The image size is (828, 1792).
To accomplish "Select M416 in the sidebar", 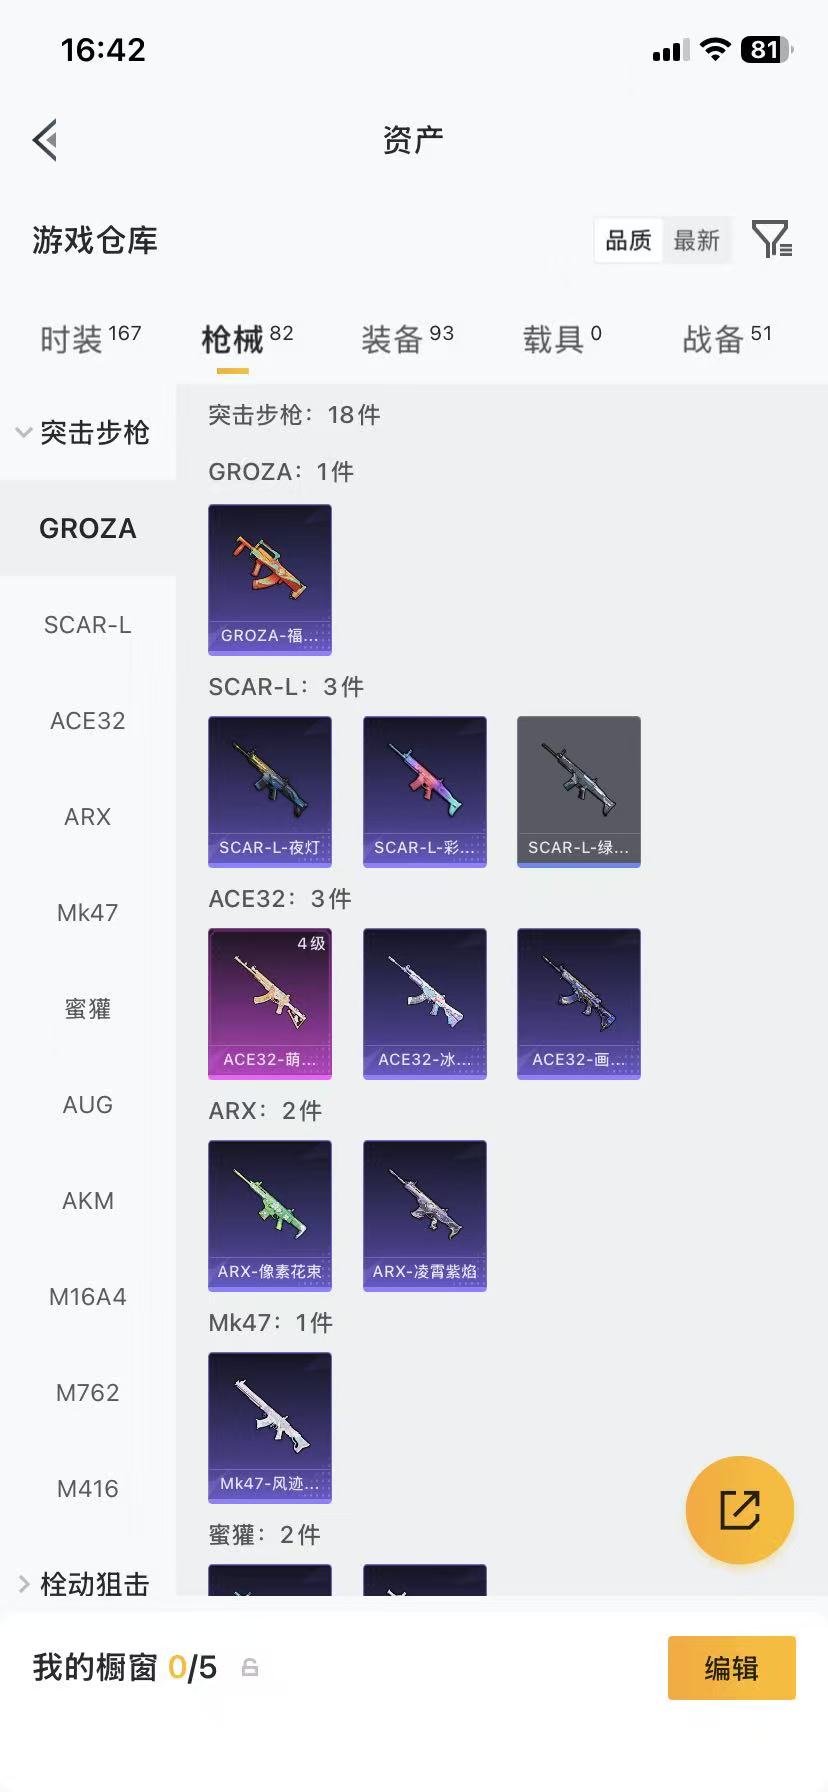I will click(88, 1488).
